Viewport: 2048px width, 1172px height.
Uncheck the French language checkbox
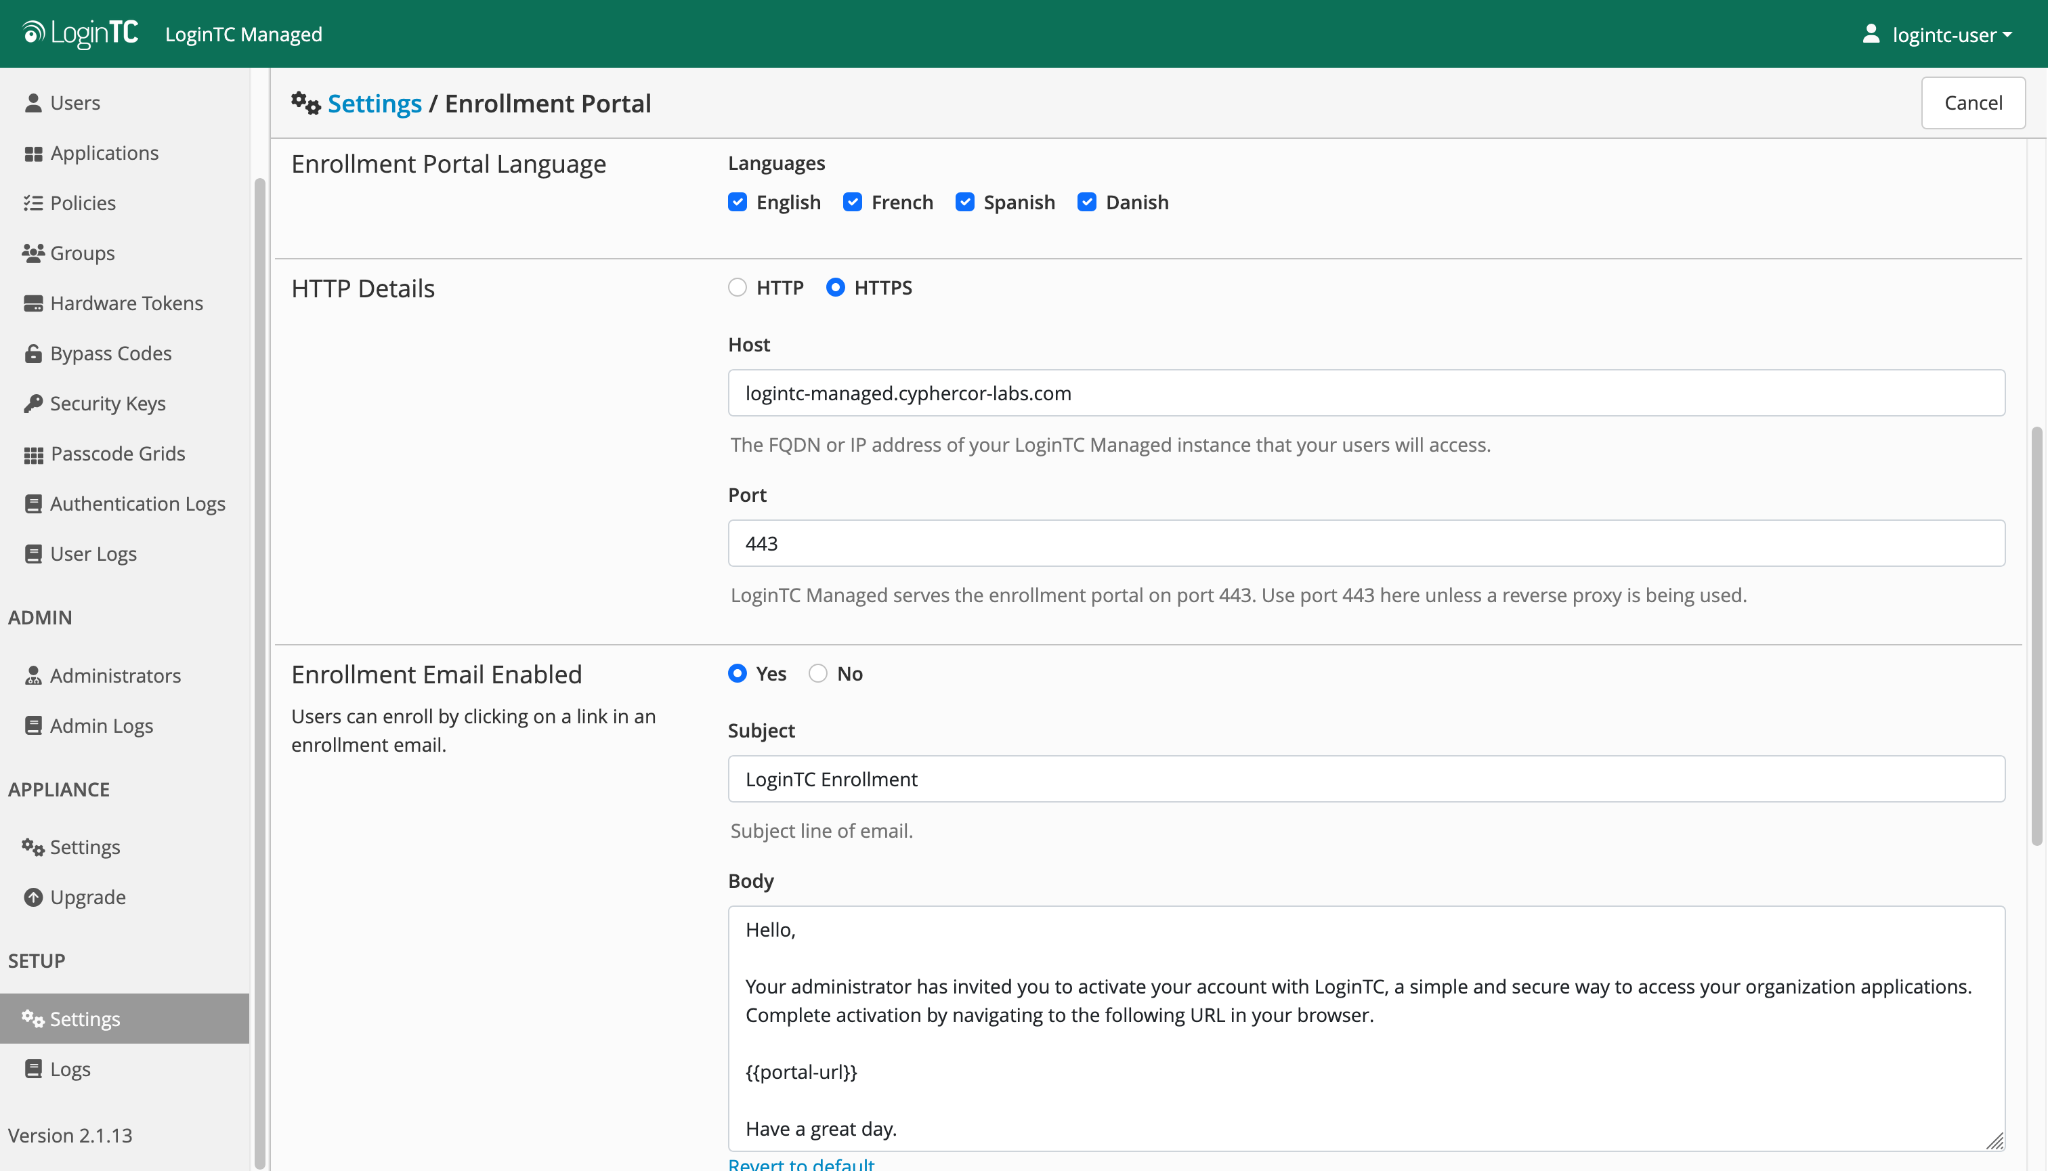852,202
